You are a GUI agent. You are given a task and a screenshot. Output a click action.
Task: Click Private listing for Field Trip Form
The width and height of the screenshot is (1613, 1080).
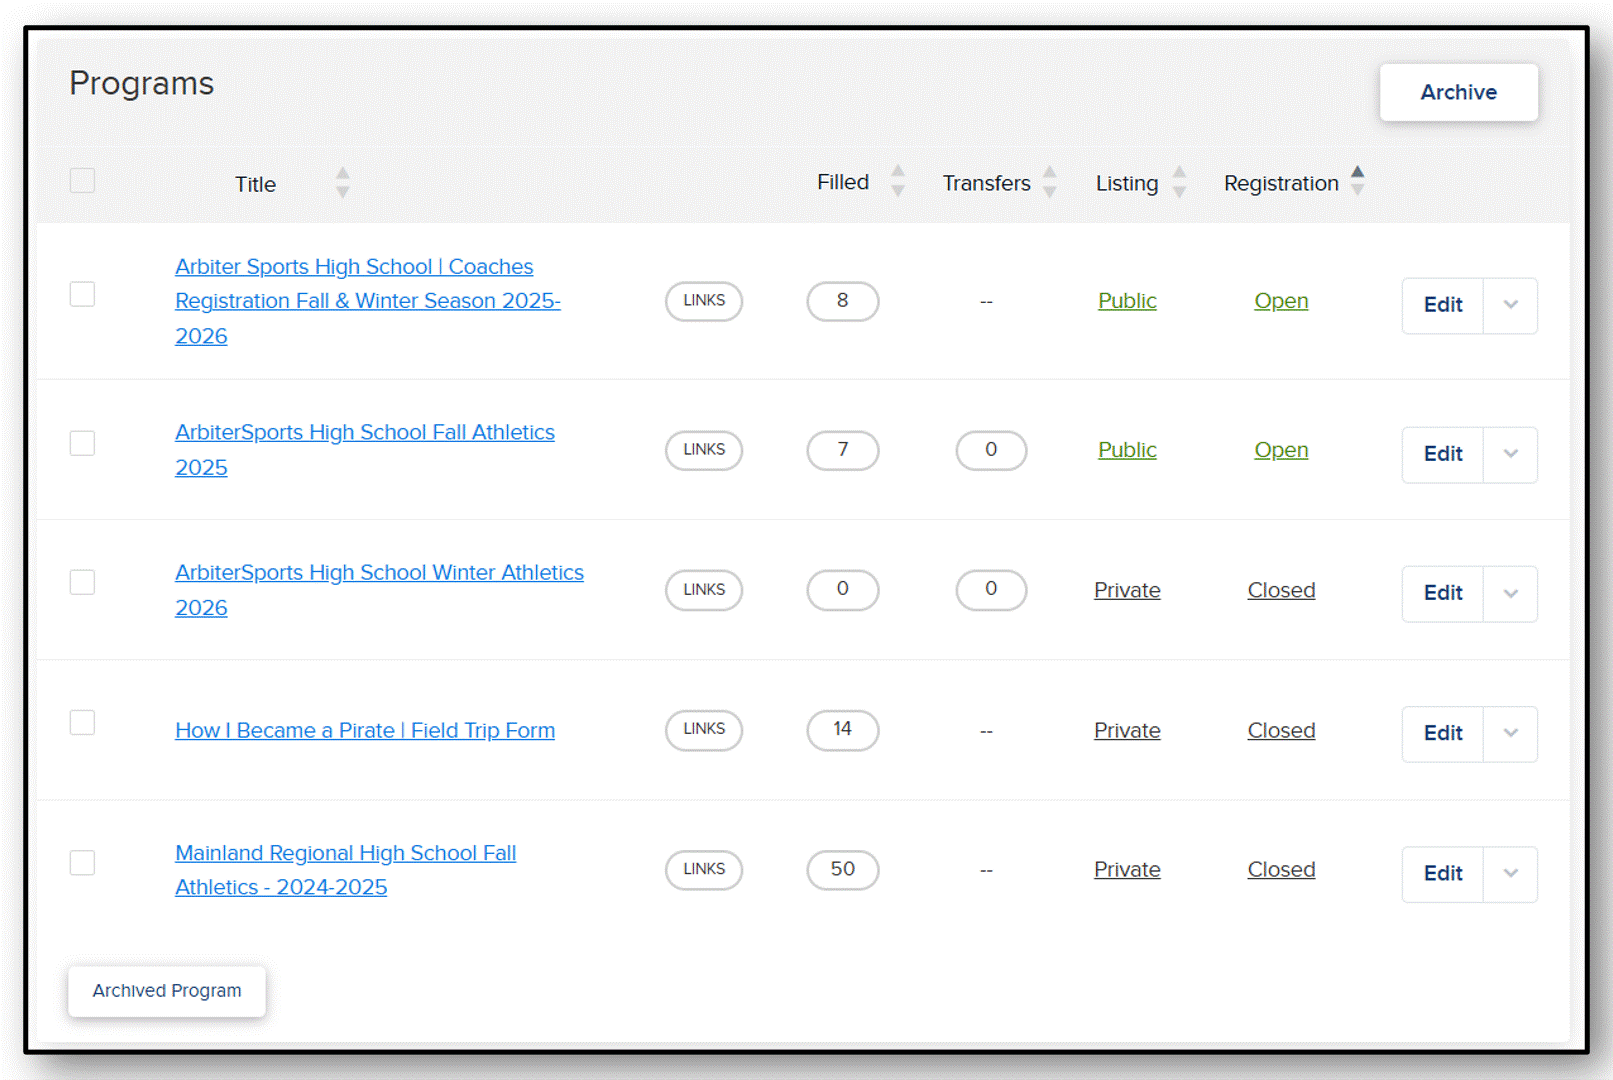1127,731
